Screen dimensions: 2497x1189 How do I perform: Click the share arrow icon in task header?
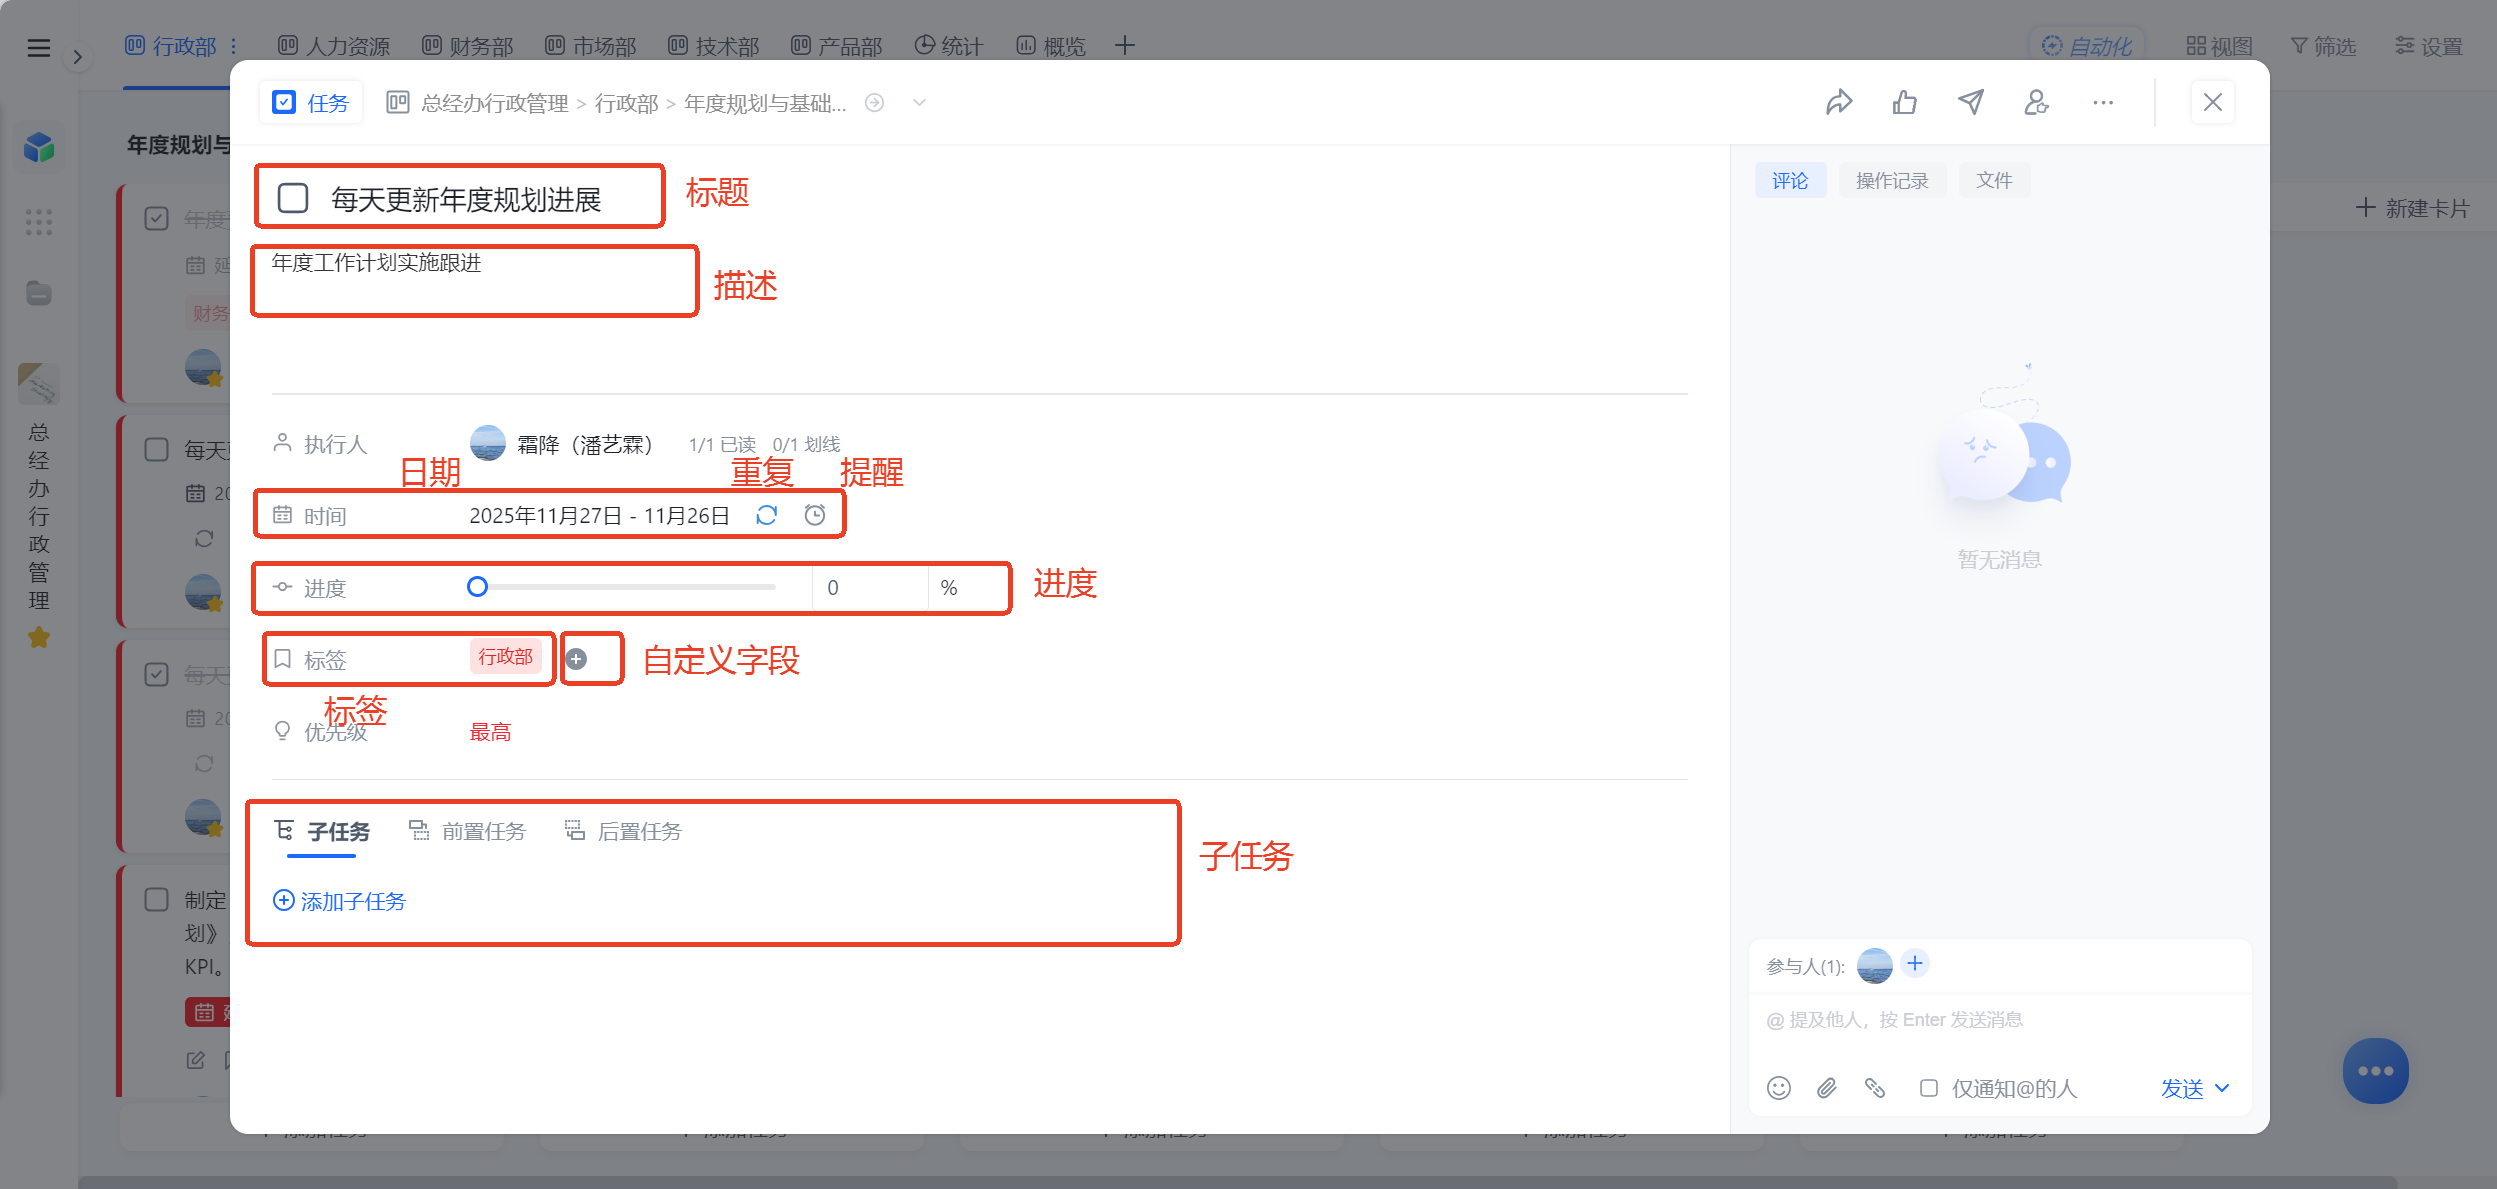[1839, 102]
